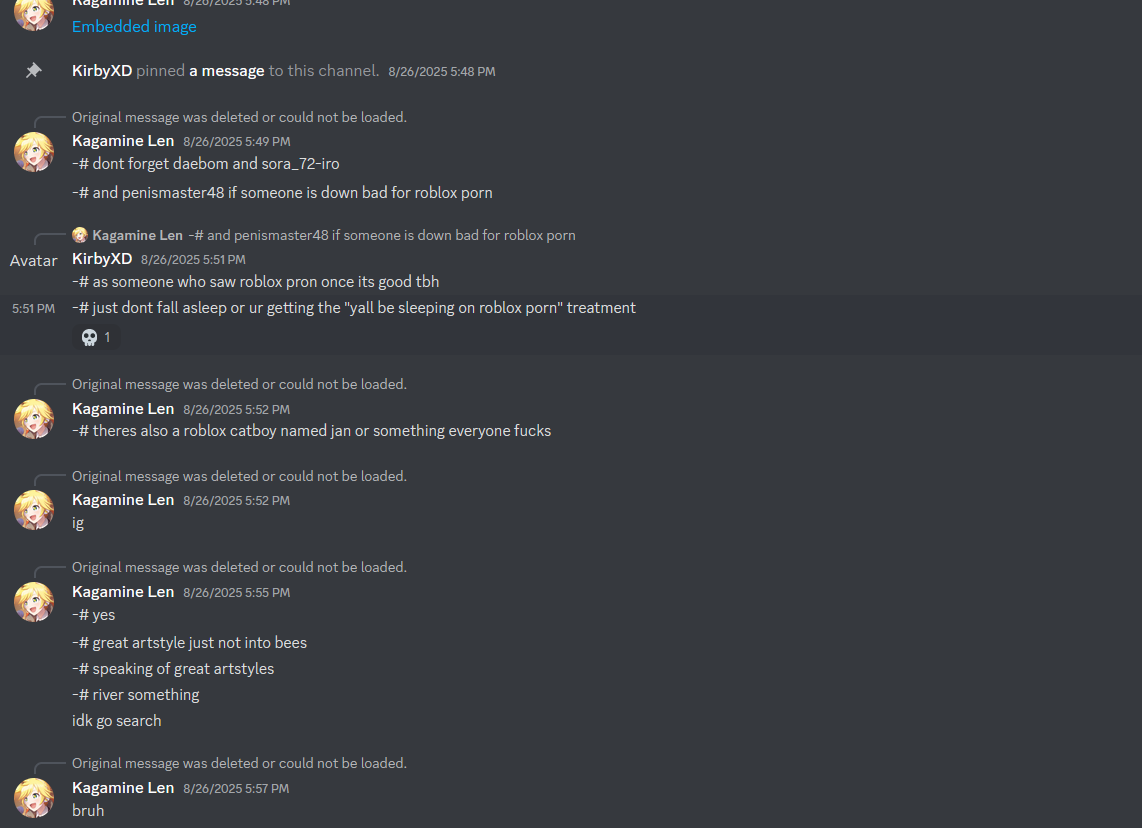The image size is (1142, 828).
Task: Open Kagamine Len username at 5:55 PM
Action: [x=123, y=591]
